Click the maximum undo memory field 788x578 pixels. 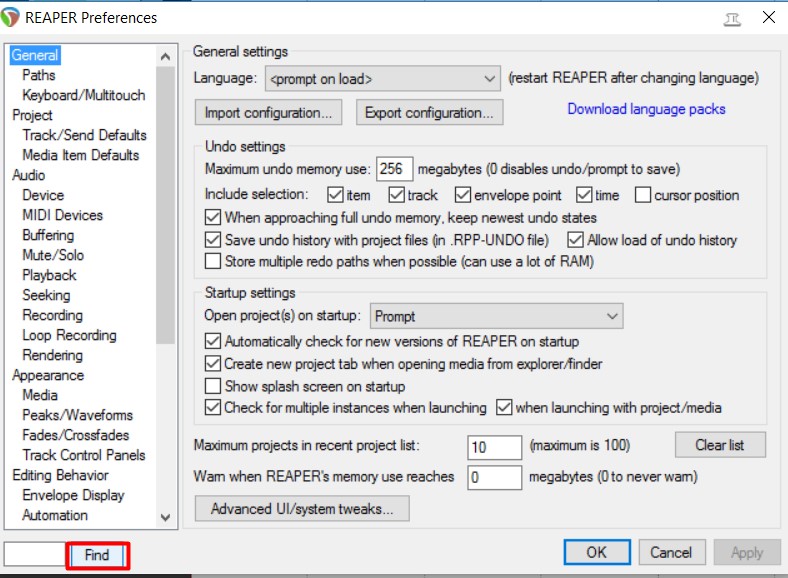[x=395, y=169]
